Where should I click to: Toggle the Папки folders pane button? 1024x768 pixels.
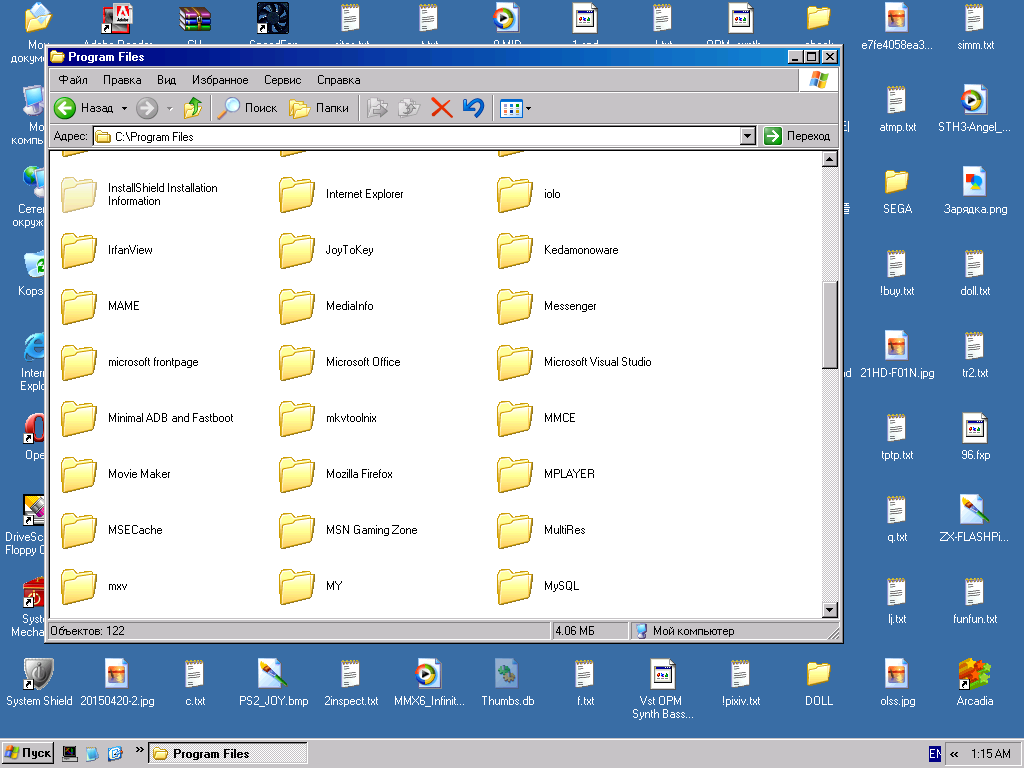(320, 108)
